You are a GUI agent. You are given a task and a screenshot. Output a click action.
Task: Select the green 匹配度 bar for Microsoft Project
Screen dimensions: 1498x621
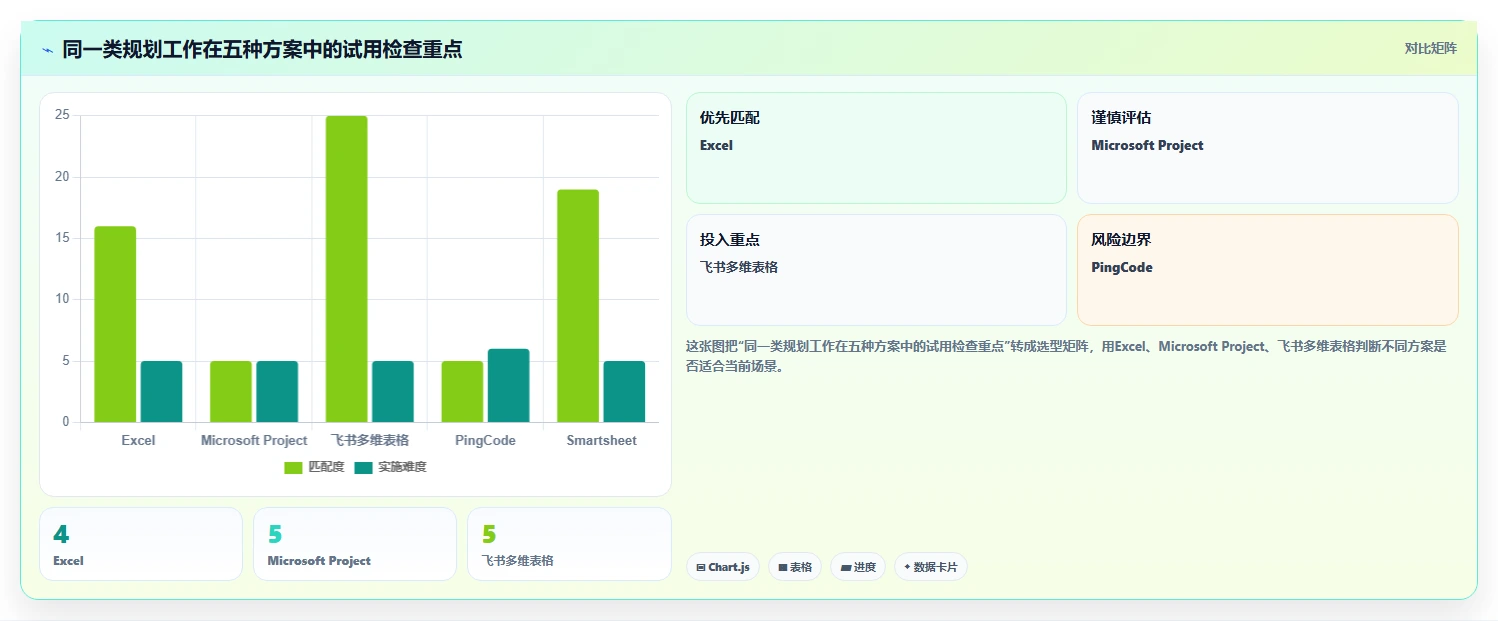coord(231,392)
